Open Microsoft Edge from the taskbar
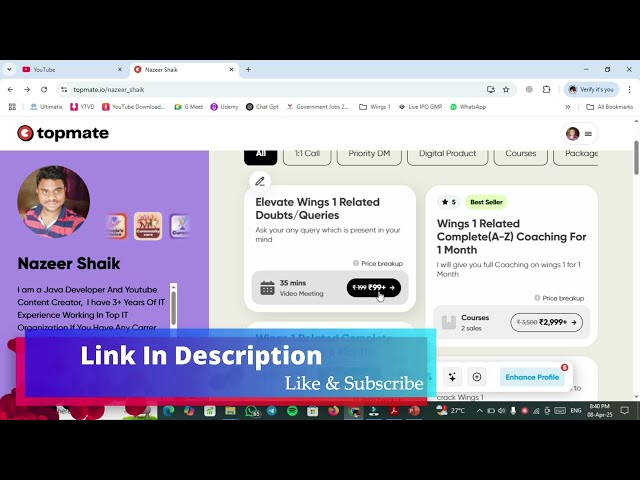Image resolution: width=640 pixels, height=480 pixels. coord(169,411)
